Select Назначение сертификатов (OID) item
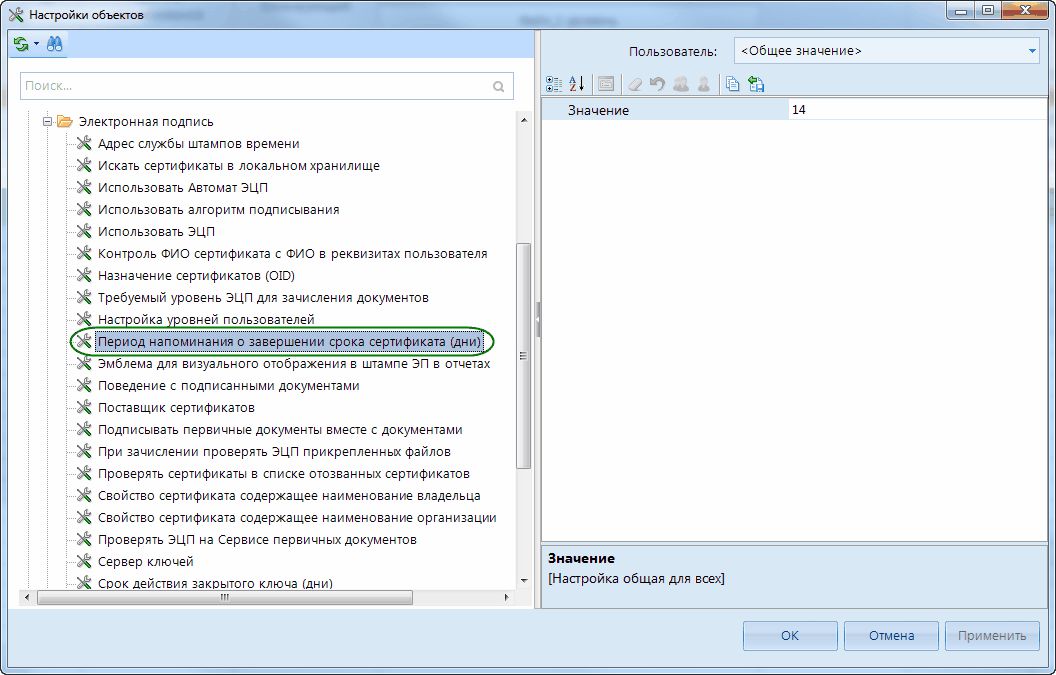Viewport: 1056px width, 675px height. click(x=196, y=276)
